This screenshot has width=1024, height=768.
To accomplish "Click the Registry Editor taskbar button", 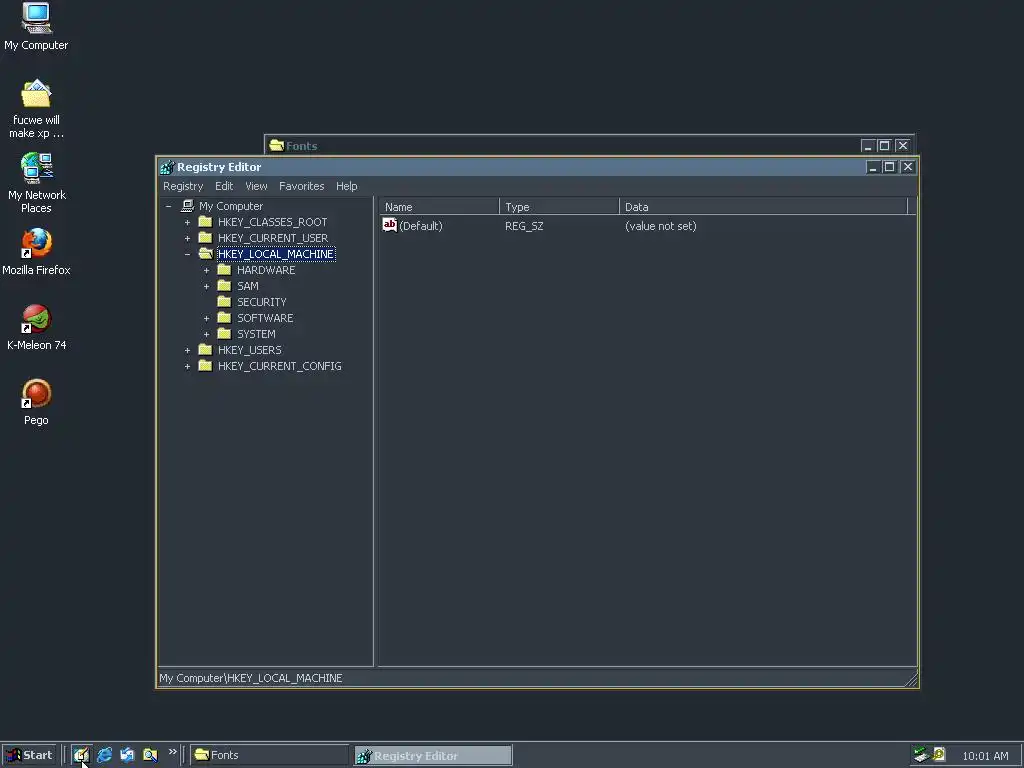I will coord(433,756).
